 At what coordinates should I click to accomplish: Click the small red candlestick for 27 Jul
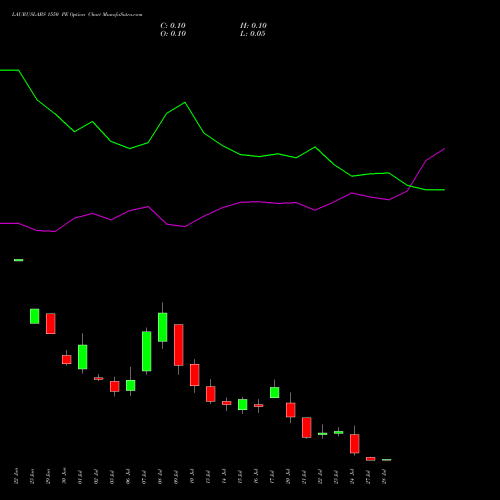371,459
